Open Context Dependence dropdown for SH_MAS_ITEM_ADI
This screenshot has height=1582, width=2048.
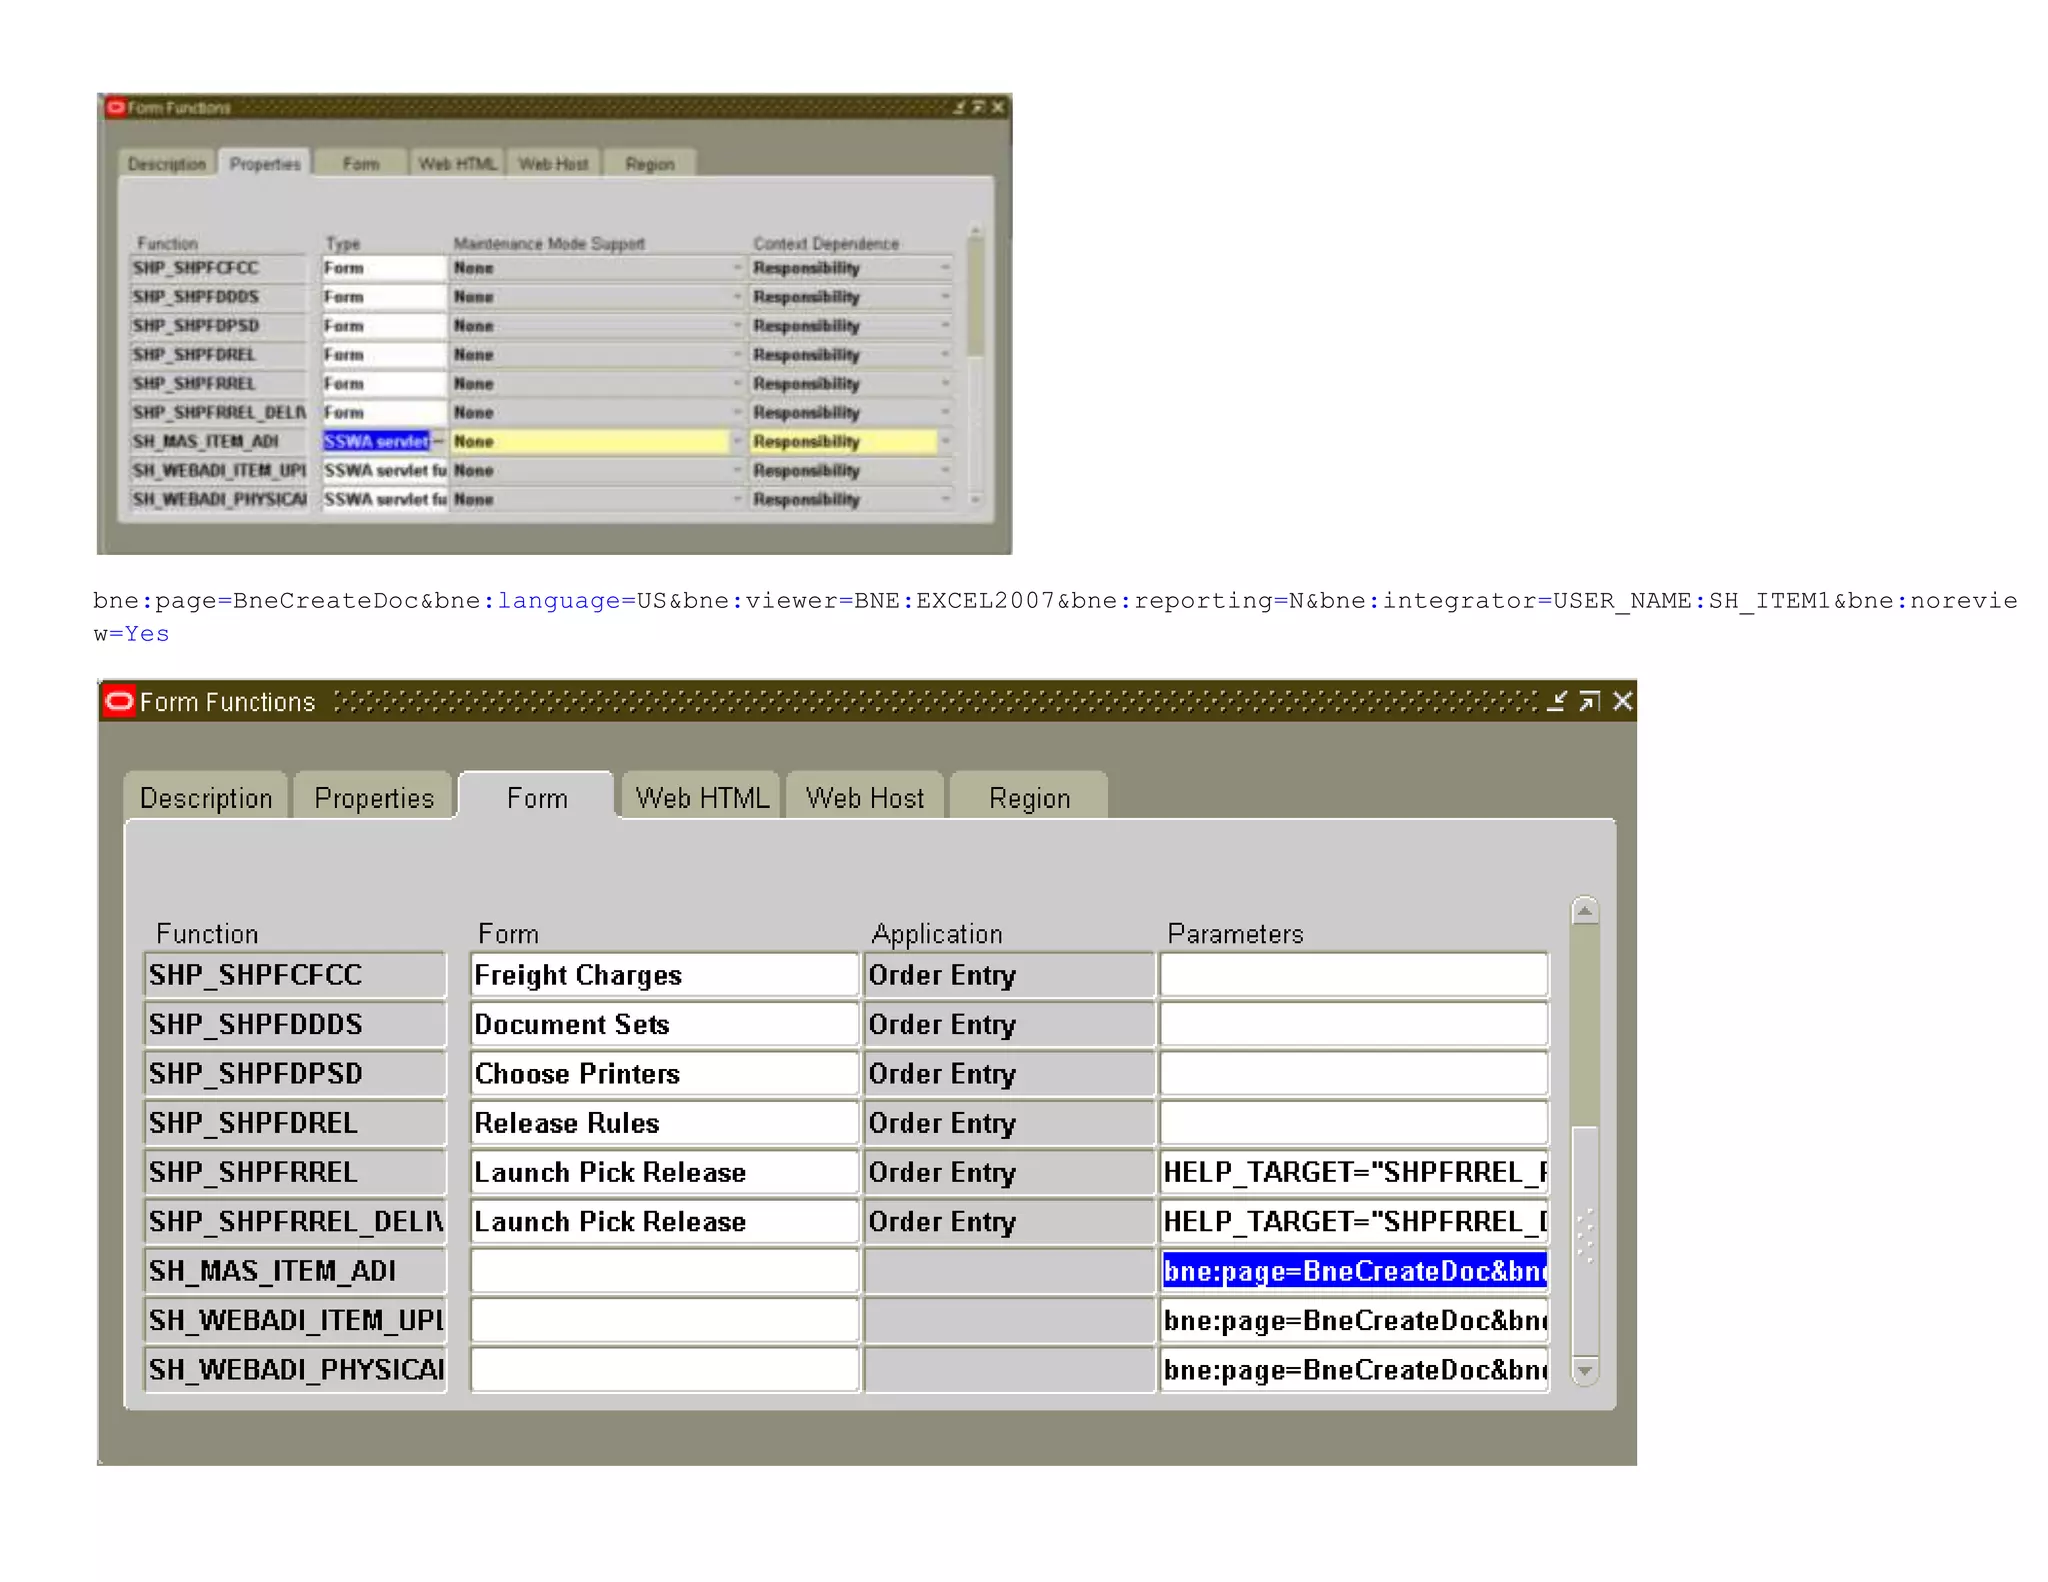point(945,441)
